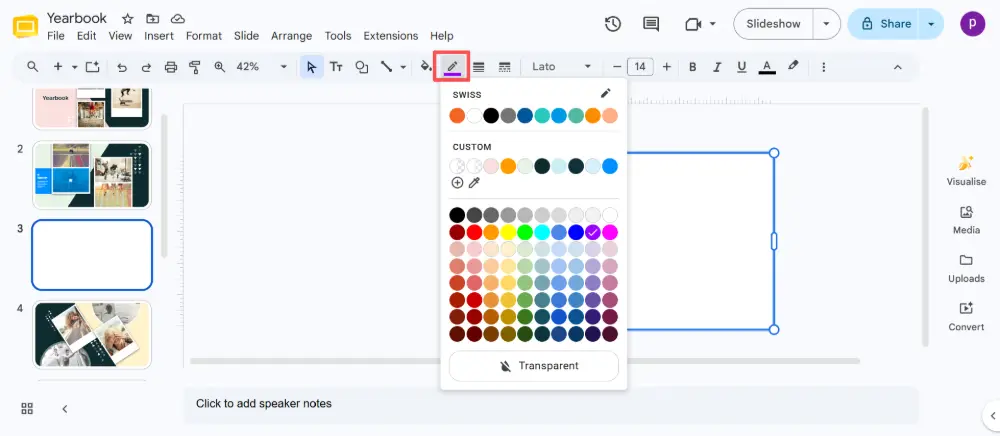Open the Lato font family dropdown
The image size is (1000, 436).
pos(562,66)
